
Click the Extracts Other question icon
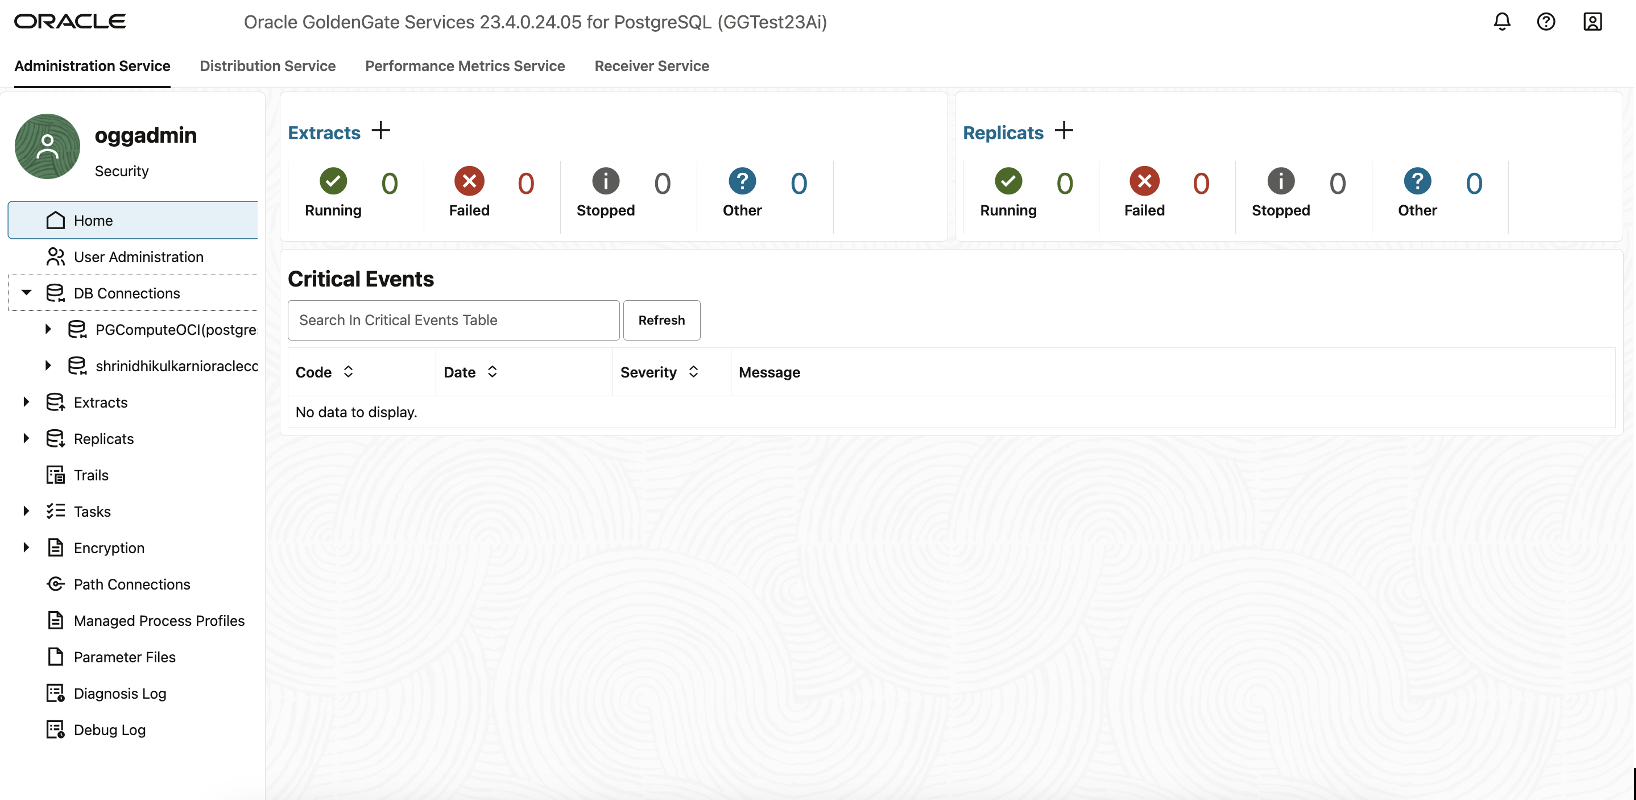pyautogui.click(x=742, y=181)
